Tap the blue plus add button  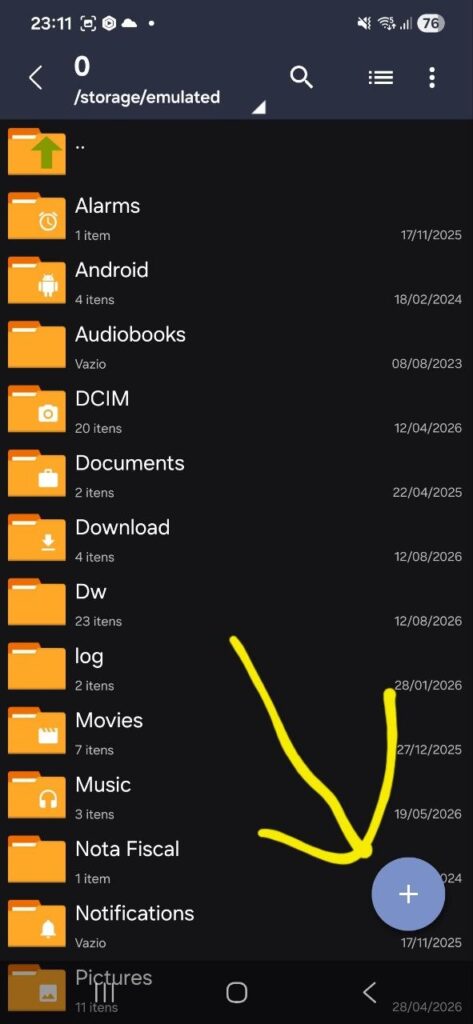(408, 894)
